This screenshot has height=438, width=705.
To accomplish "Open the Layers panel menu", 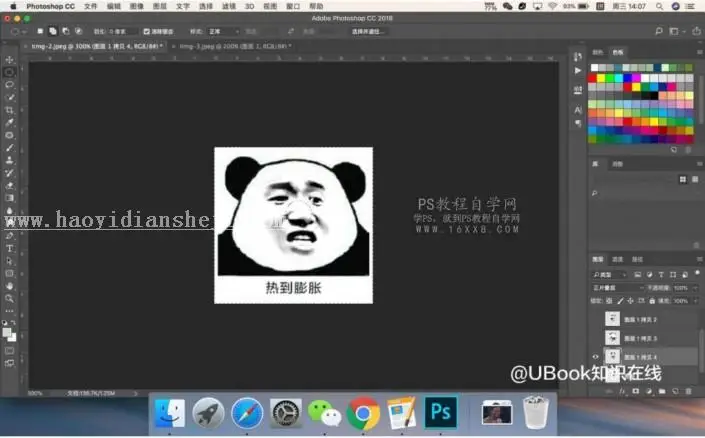I will coord(699,259).
